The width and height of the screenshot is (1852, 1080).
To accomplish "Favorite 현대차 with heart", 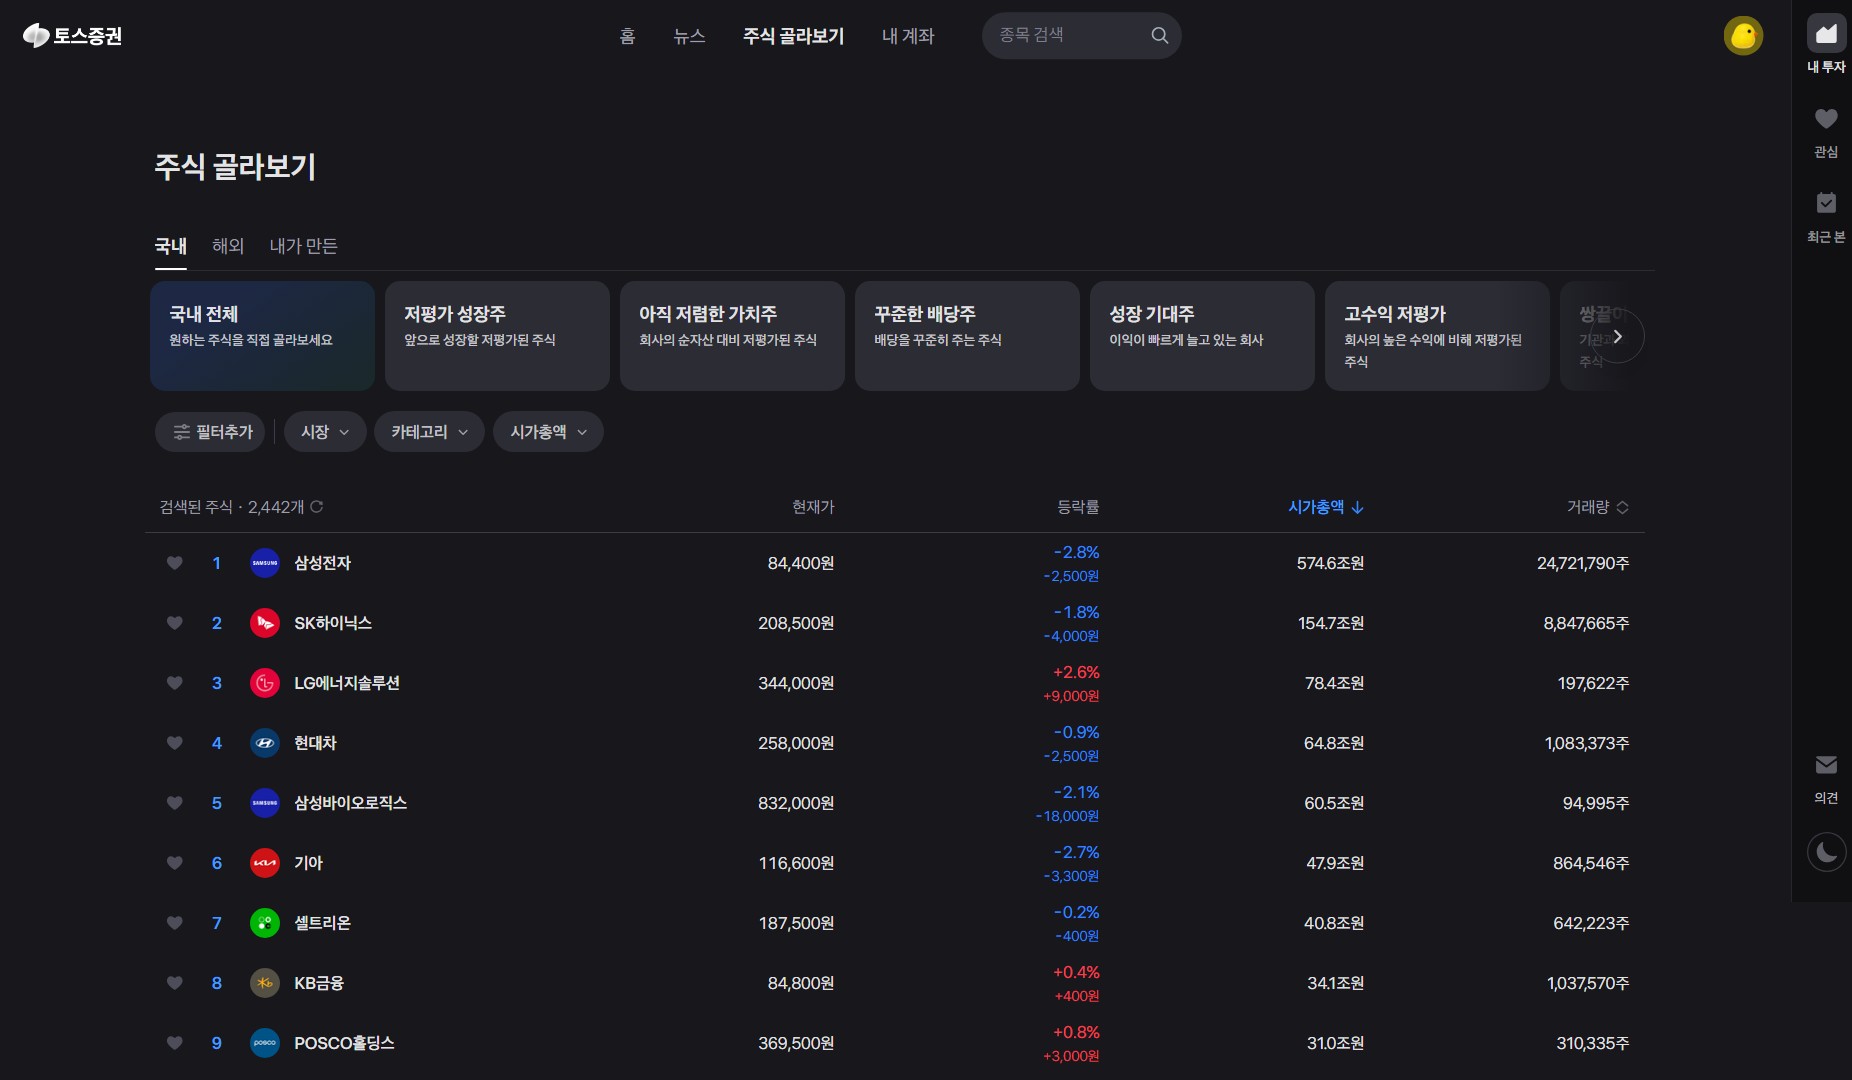I will pos(175,743).
